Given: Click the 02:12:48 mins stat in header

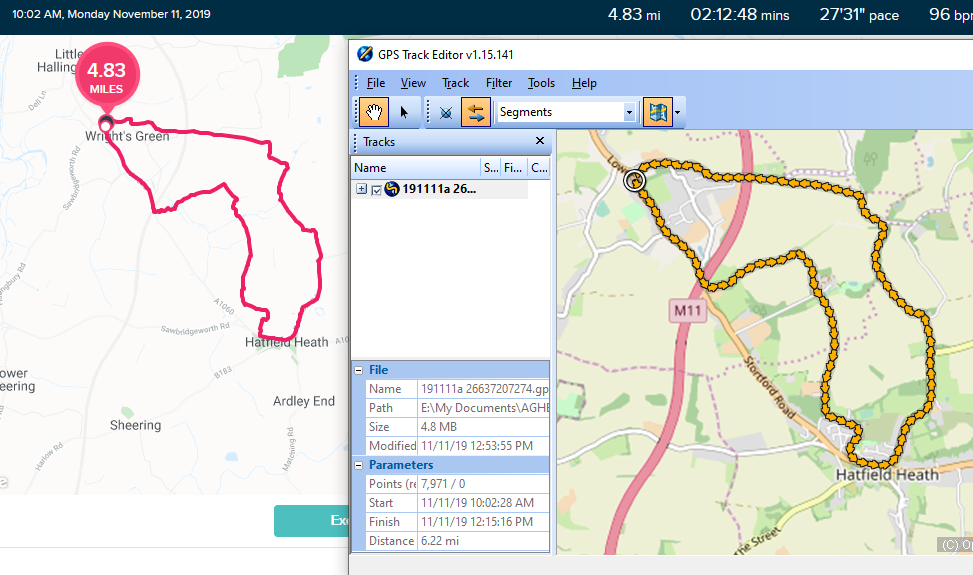Looking at the screenshot, I should (740, 14).
